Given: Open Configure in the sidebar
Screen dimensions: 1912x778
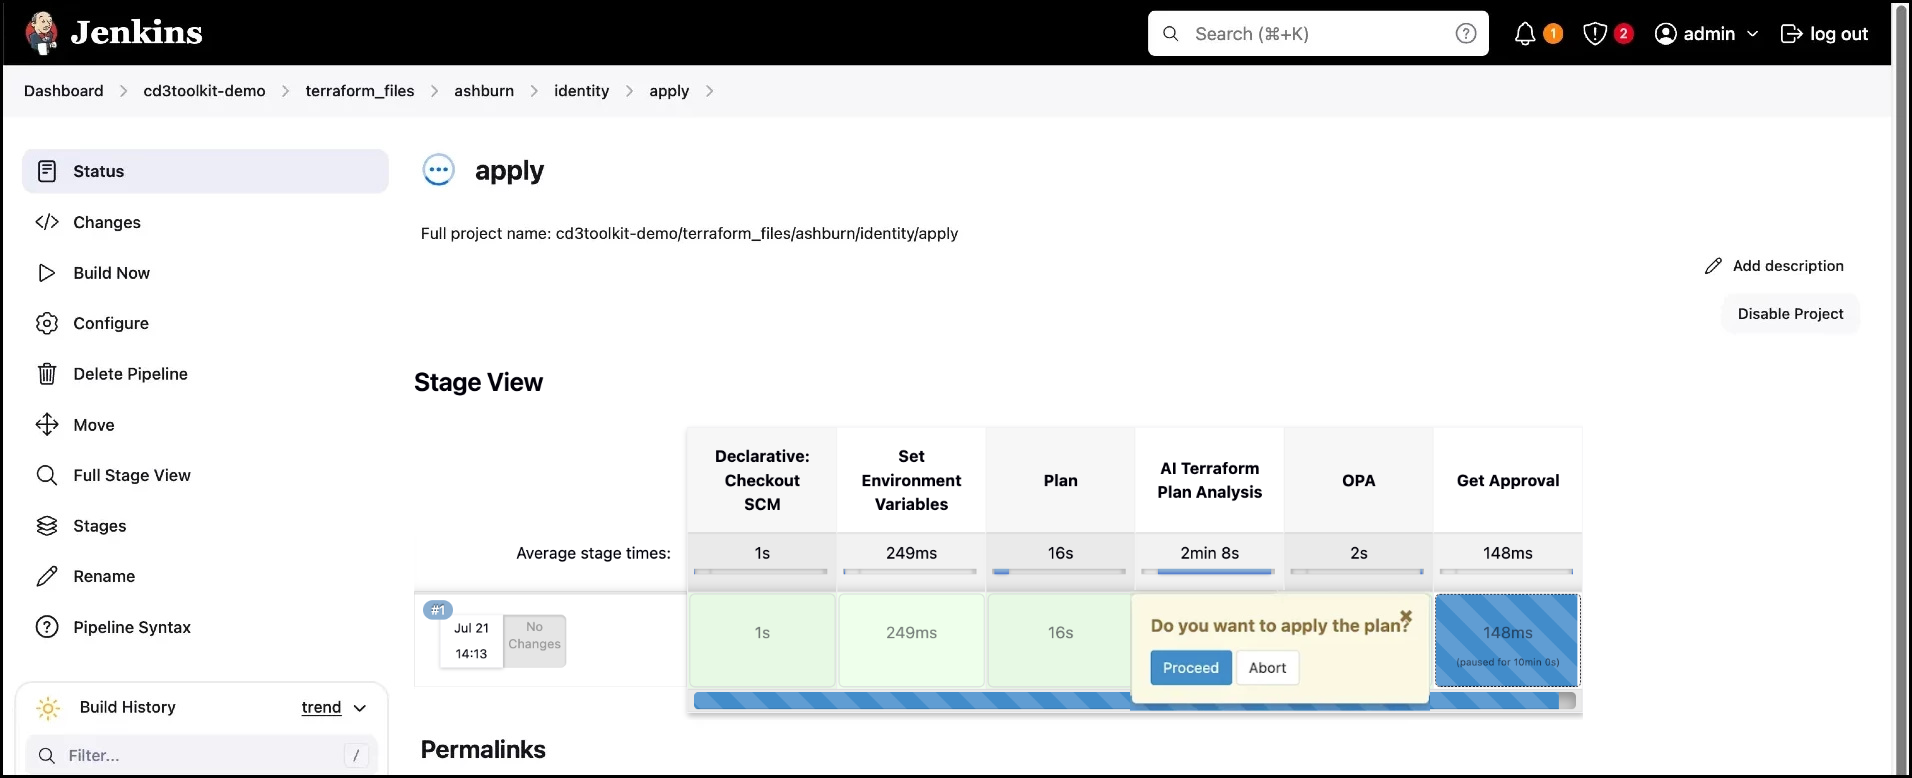Looking at the screenshot, I should (205, 323).
